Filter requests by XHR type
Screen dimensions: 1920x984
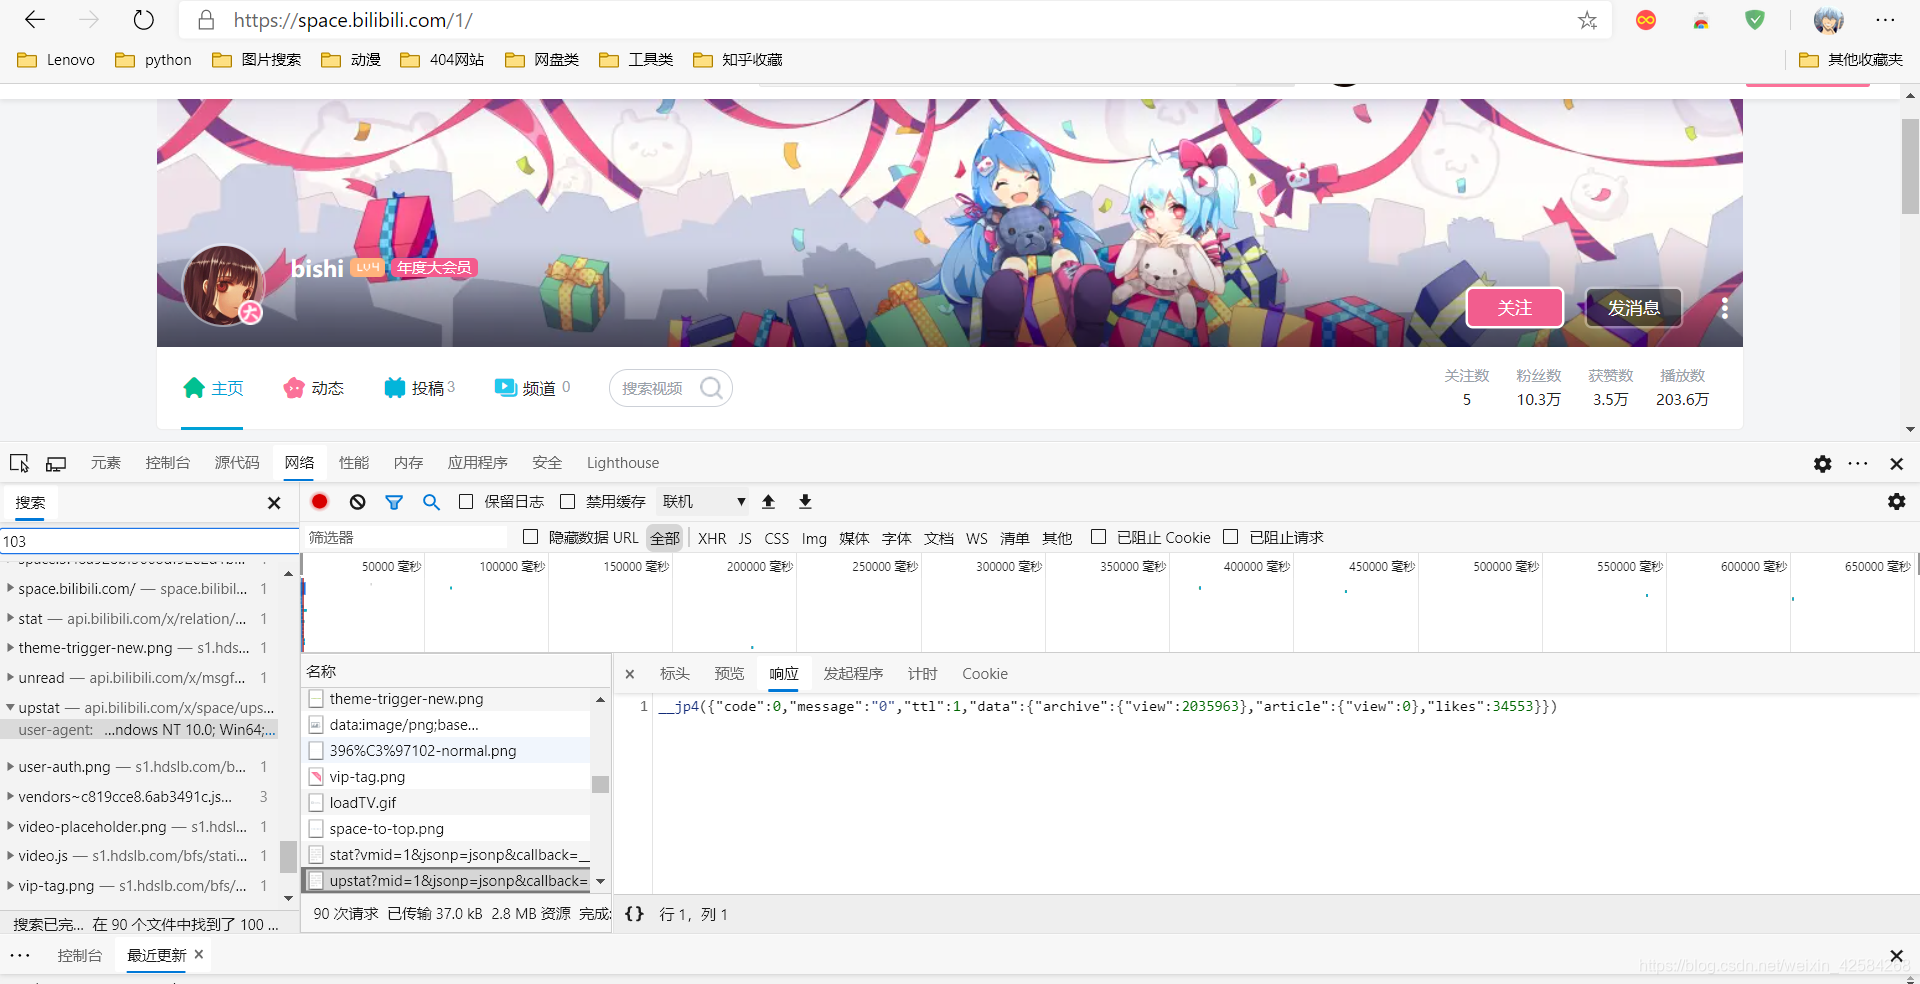click(712, 538)
